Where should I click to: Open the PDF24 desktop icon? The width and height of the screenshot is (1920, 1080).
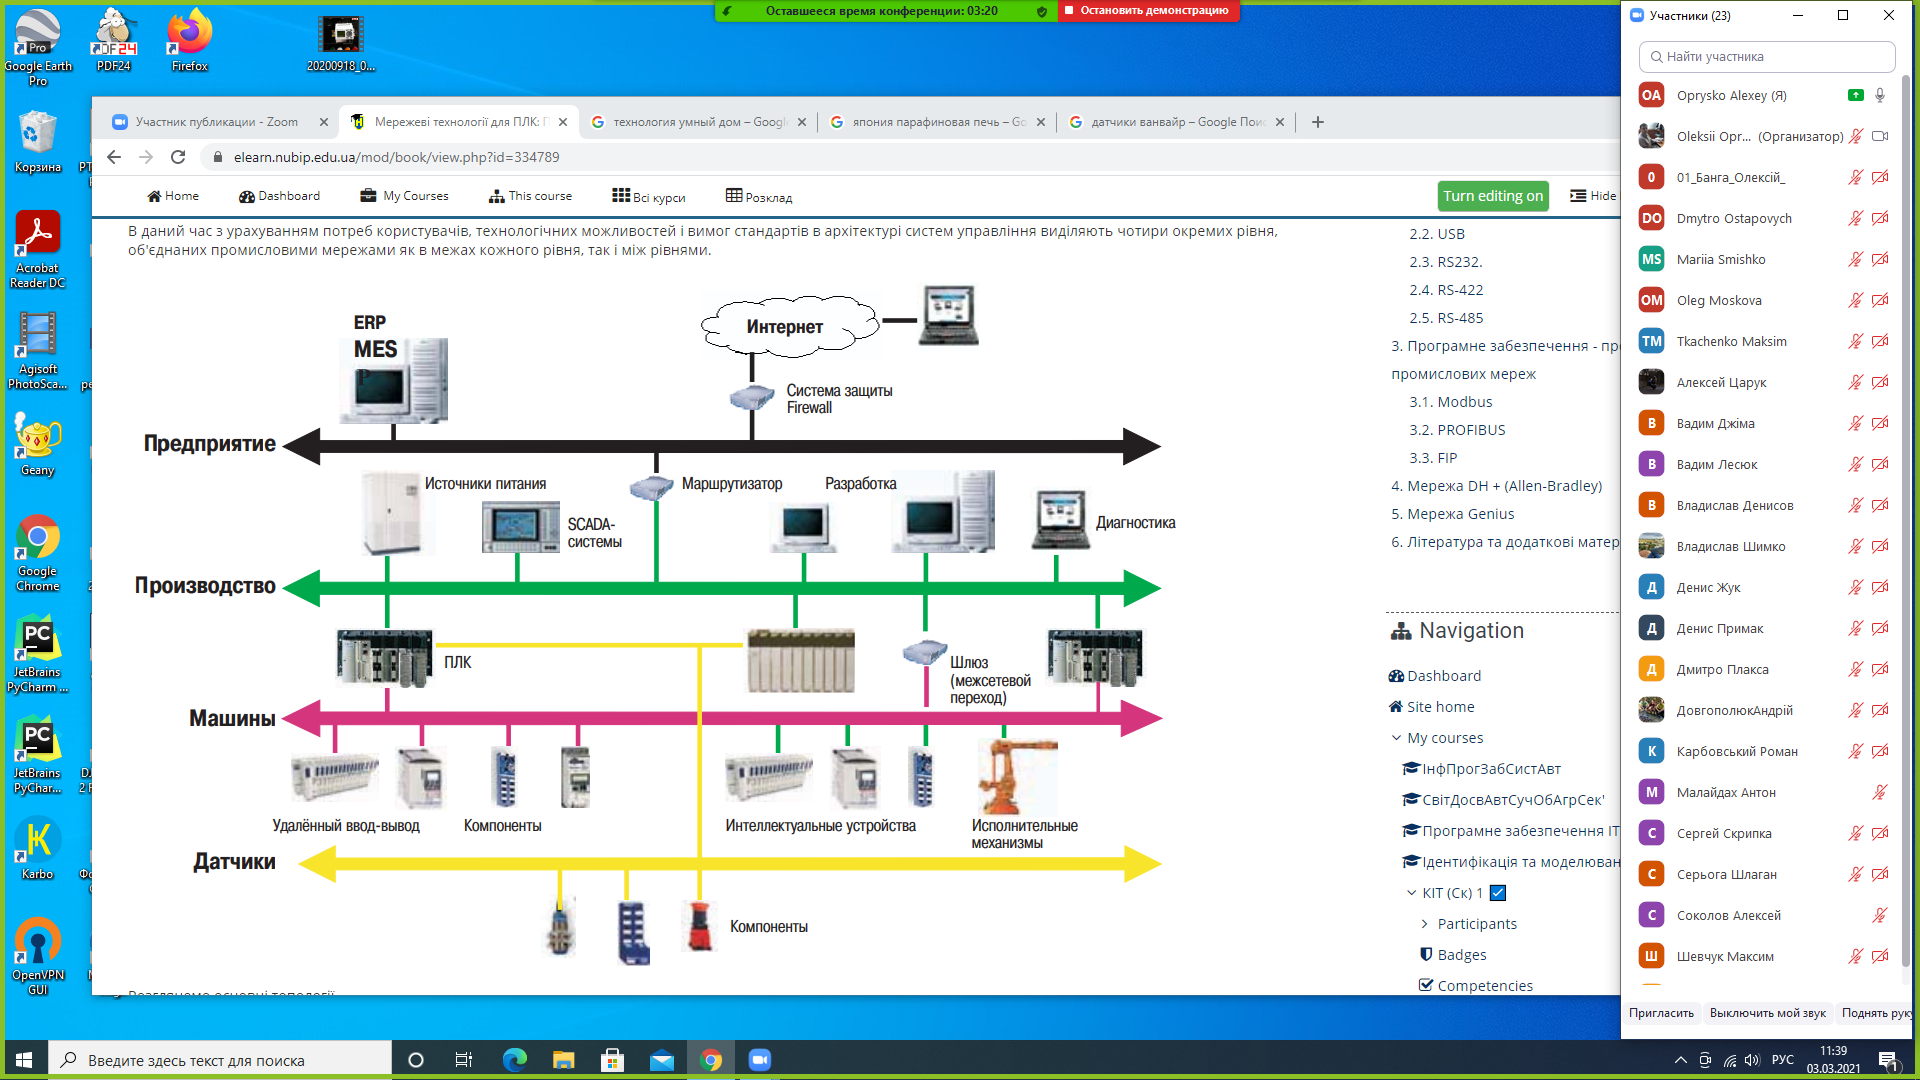pyautogui.click(x=114, y=40)
